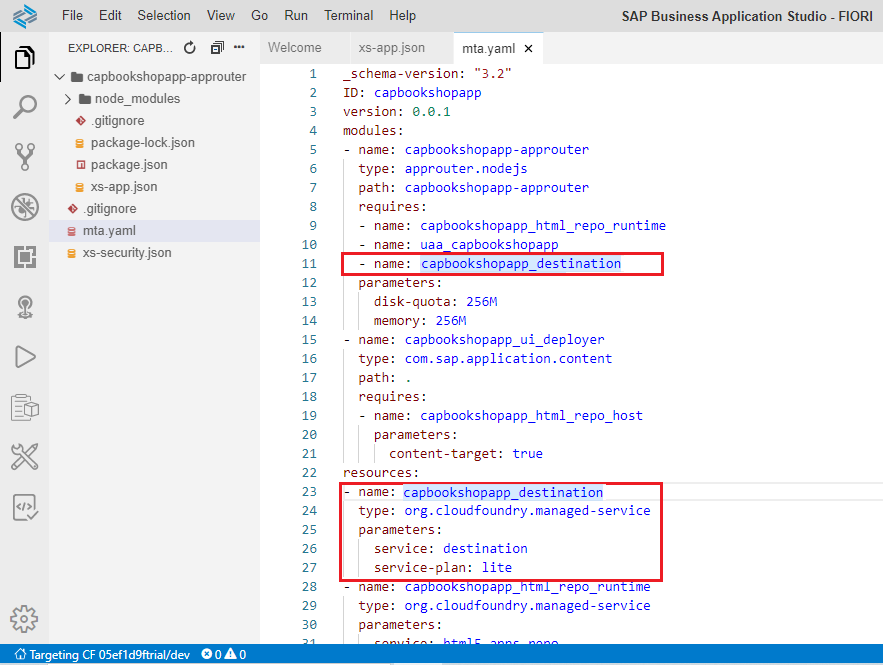Select the Run and Debug icon

(24, 357)
